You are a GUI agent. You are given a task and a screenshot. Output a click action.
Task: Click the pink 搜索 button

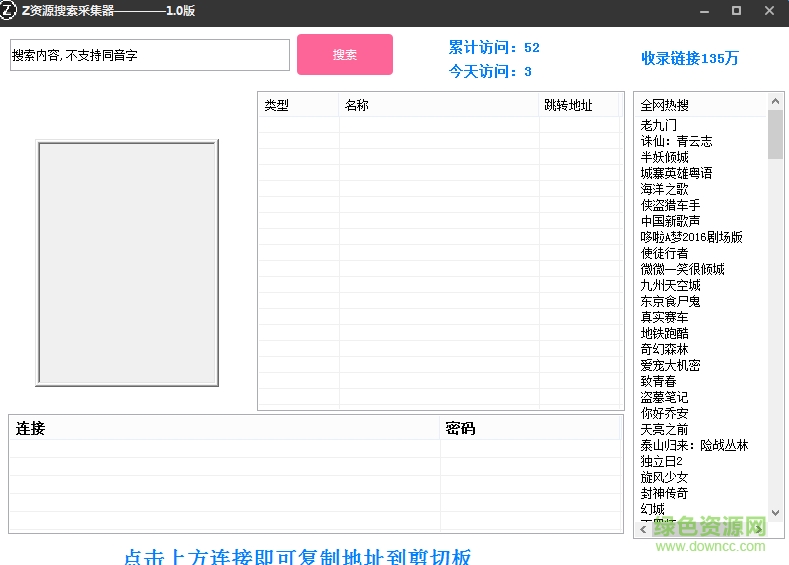coord(344,55)
